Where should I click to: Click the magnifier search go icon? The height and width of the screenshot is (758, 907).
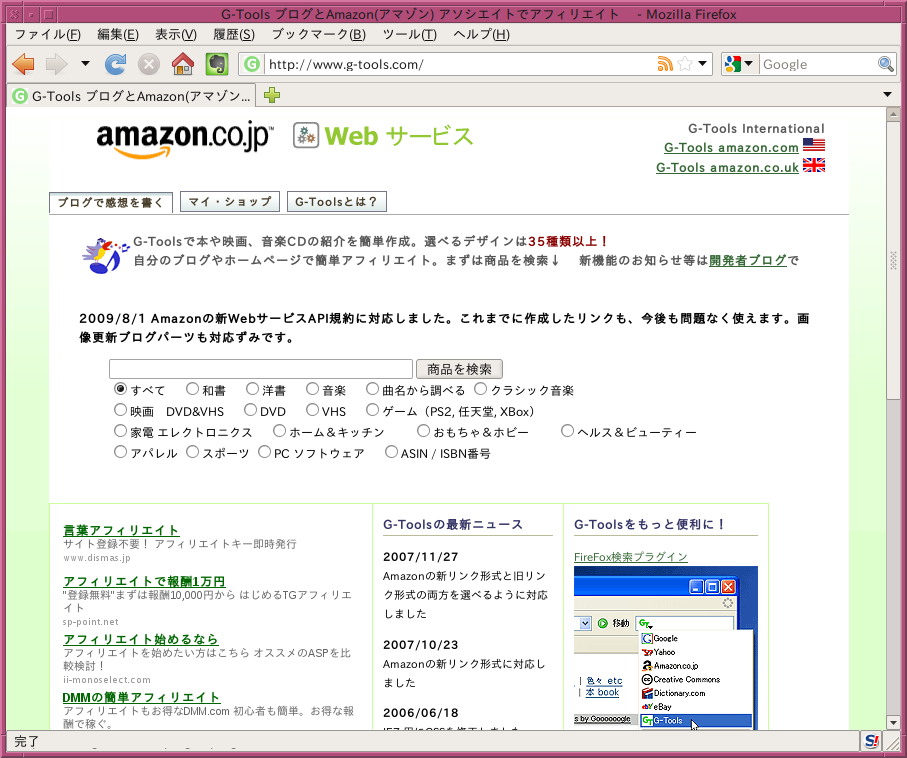tap(885, 64)
